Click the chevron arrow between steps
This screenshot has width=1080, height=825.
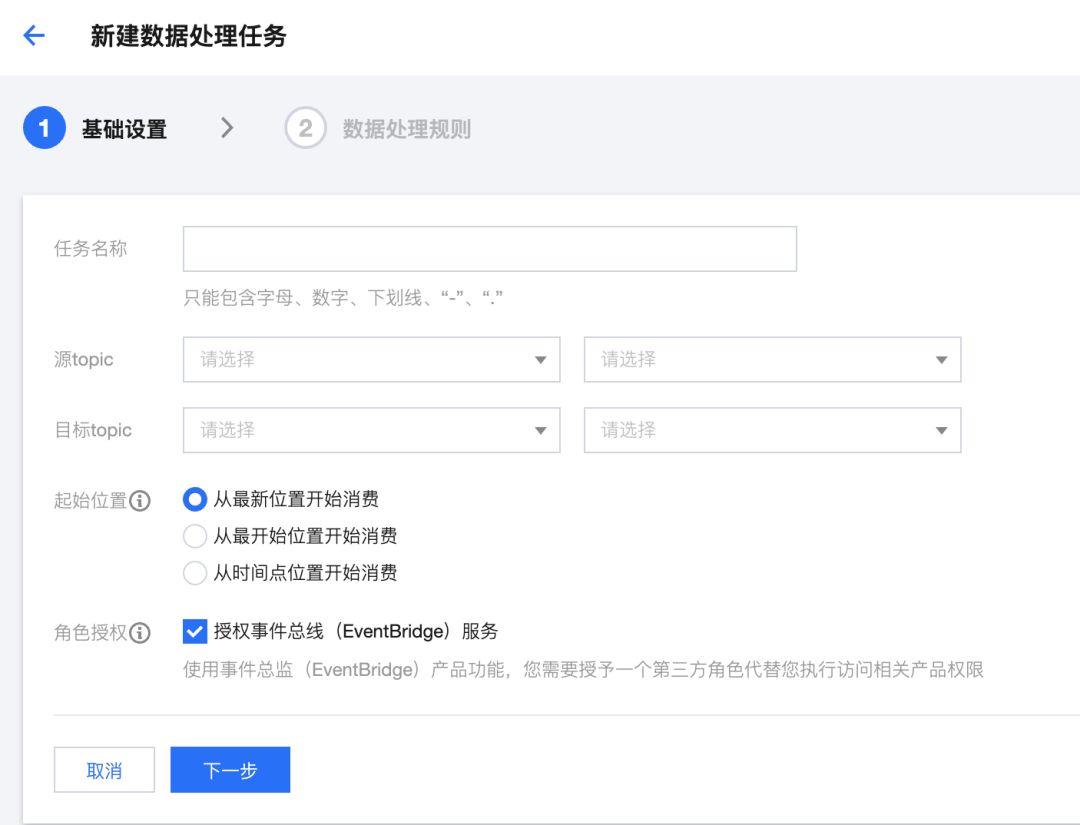(227, 128)
